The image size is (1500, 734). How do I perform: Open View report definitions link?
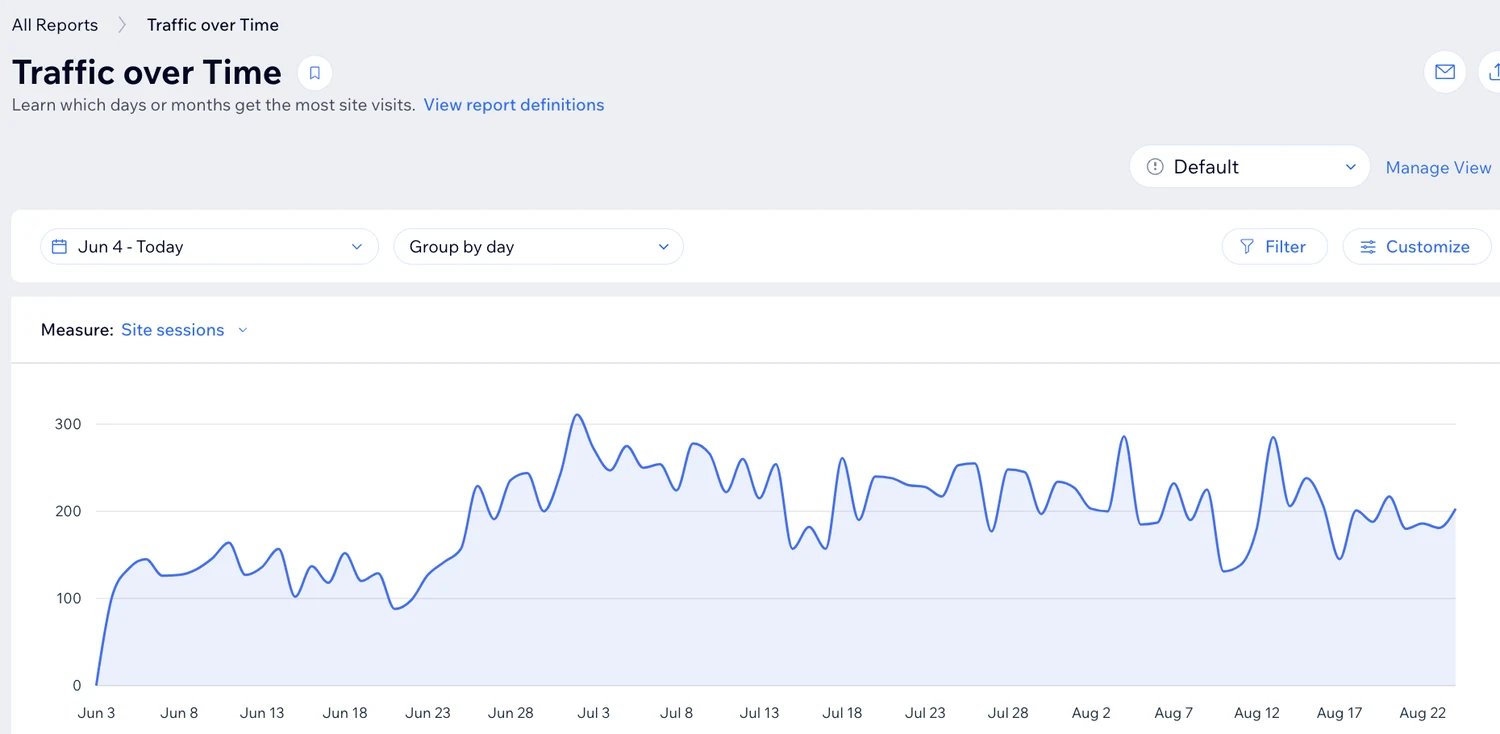tap(514, 105)
